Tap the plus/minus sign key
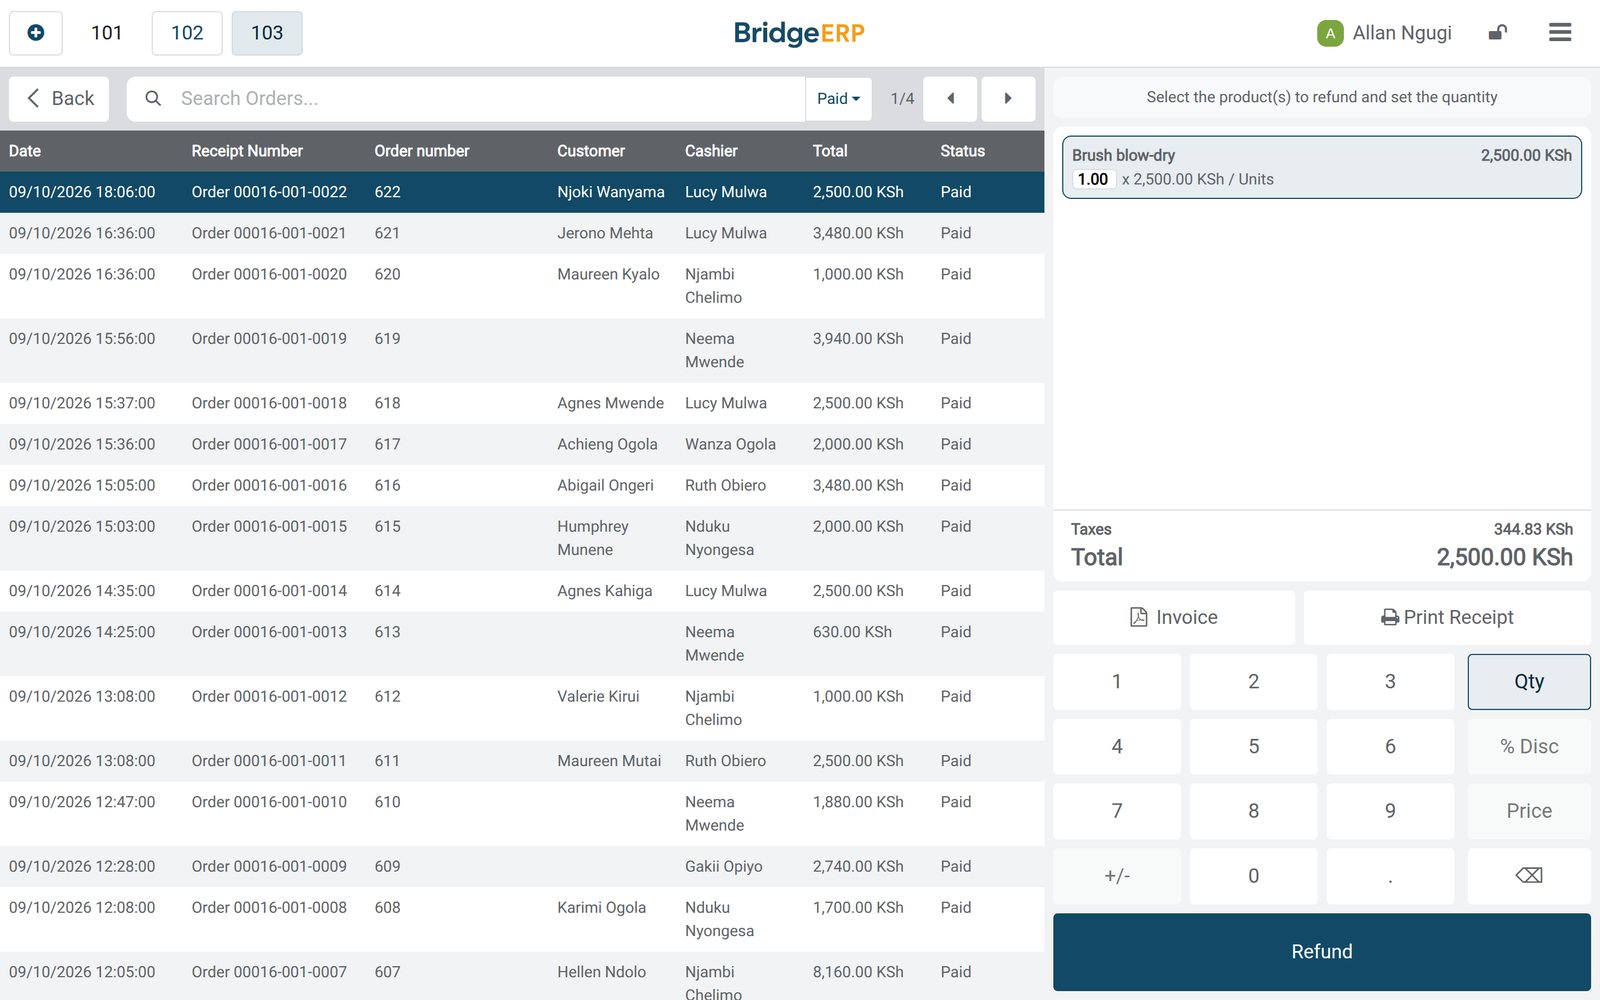Viewport: 1600px width, 1000px height. (1117, 876)
